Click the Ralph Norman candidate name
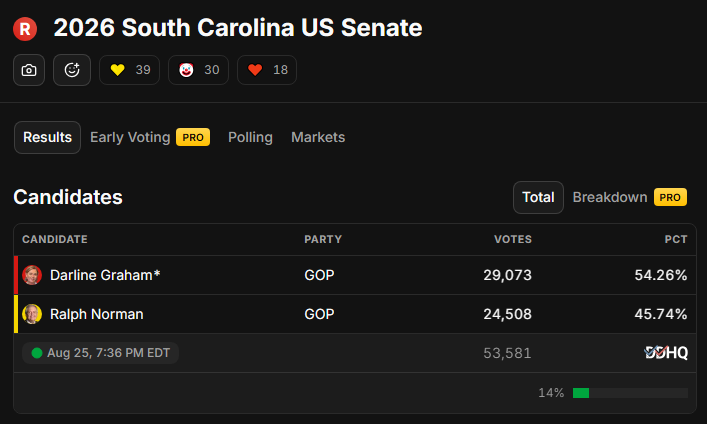The height and width of the screenshot is (424, 707). pyautogui.click(x=96, y=314)
